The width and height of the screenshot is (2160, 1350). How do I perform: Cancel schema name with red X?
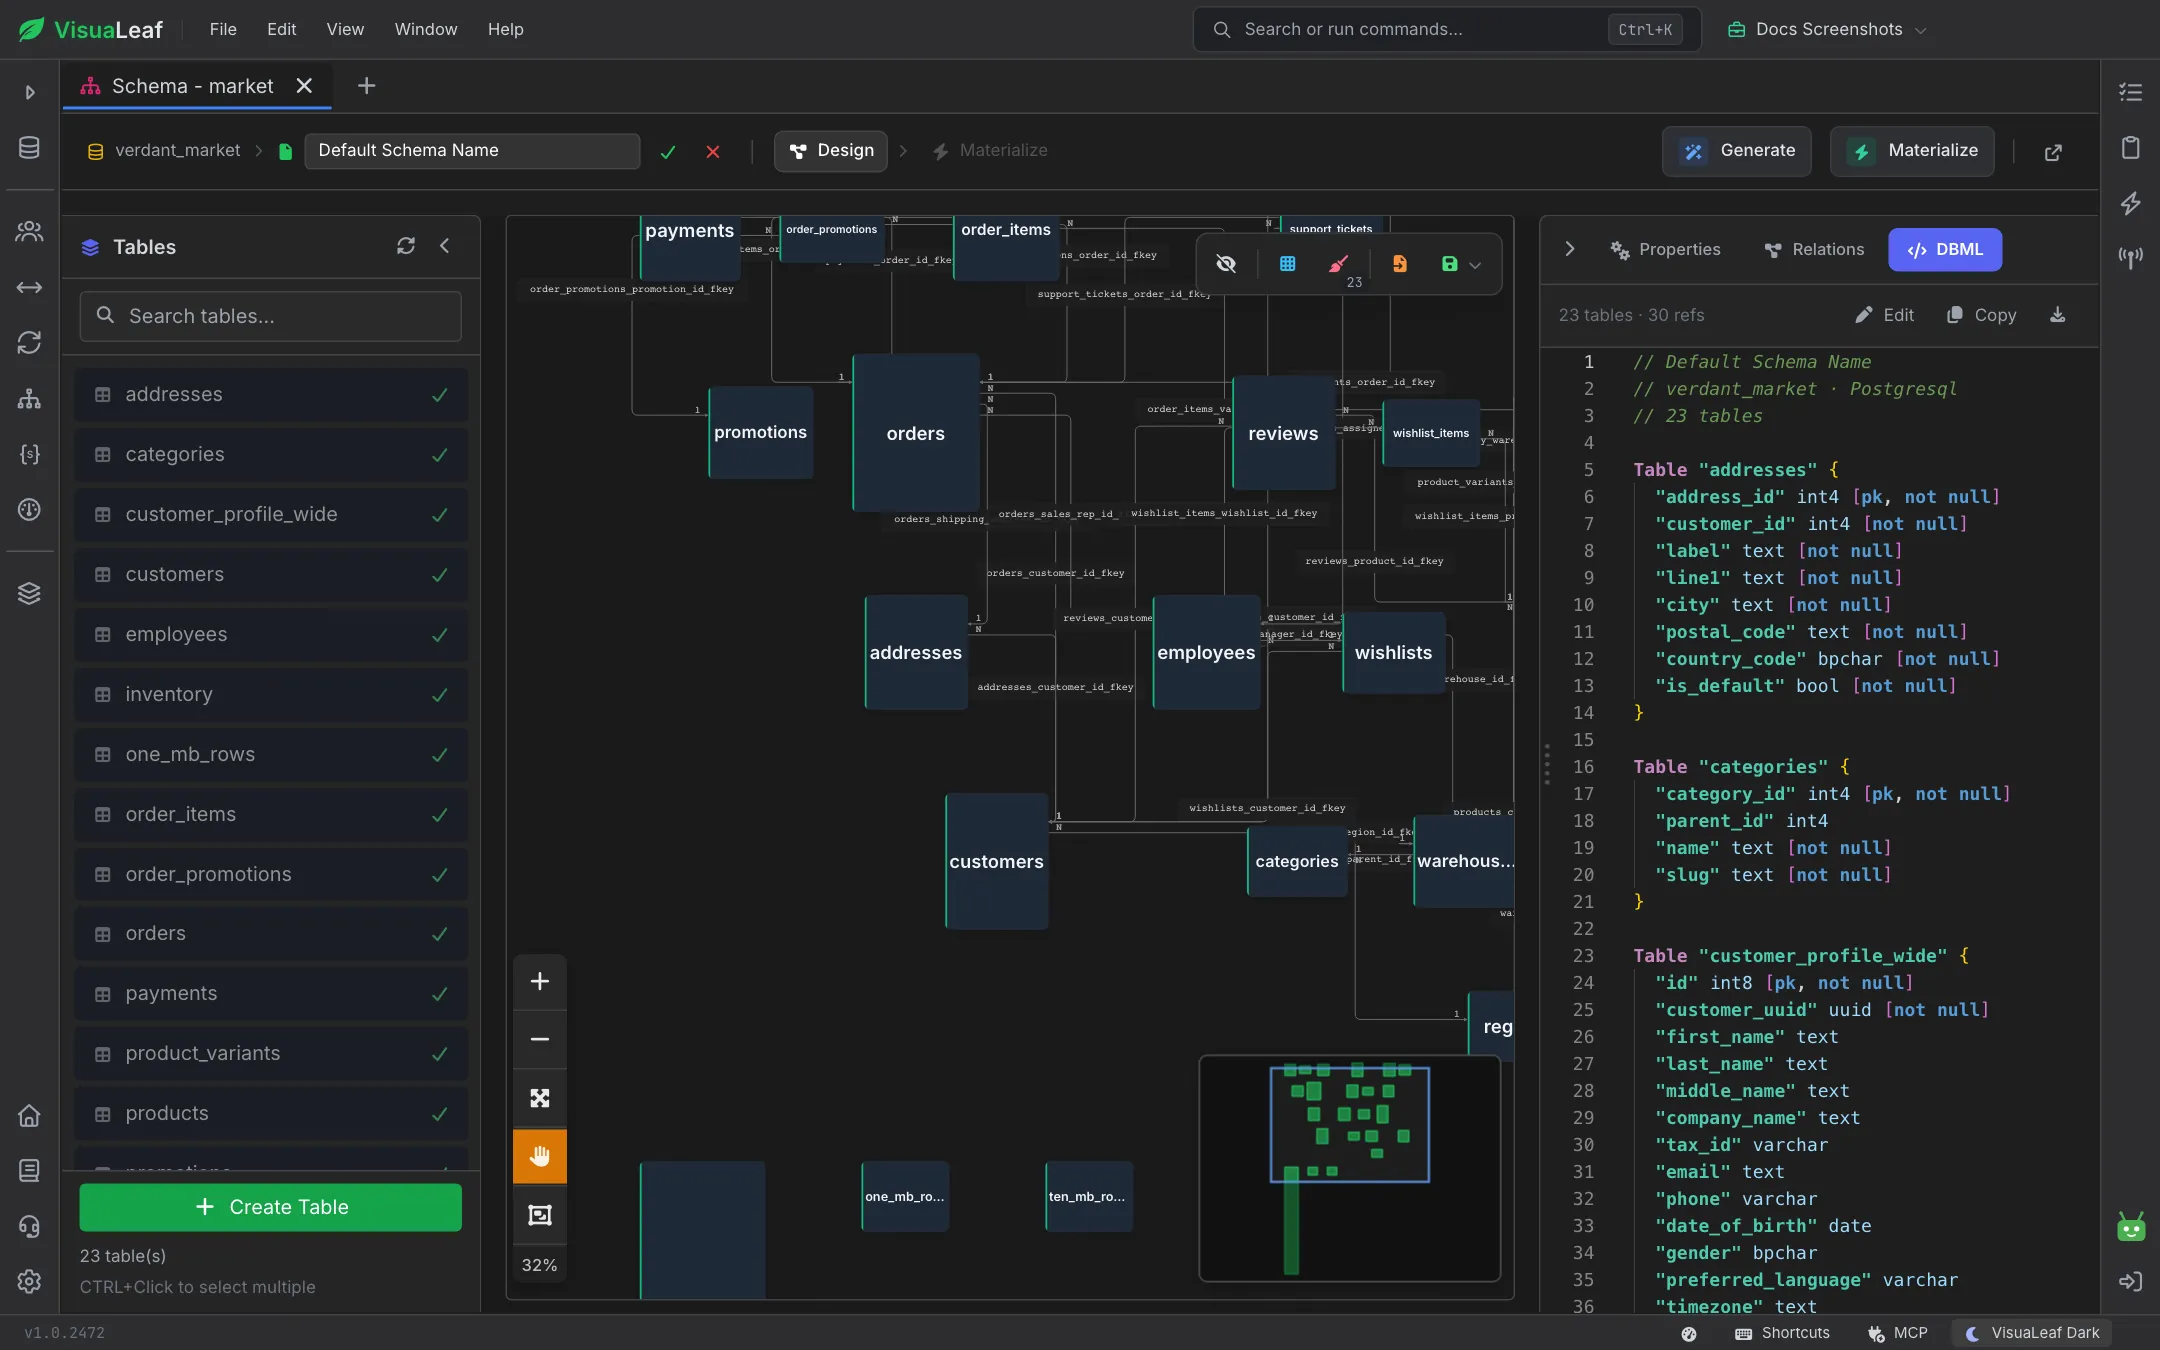click(713, 152)
